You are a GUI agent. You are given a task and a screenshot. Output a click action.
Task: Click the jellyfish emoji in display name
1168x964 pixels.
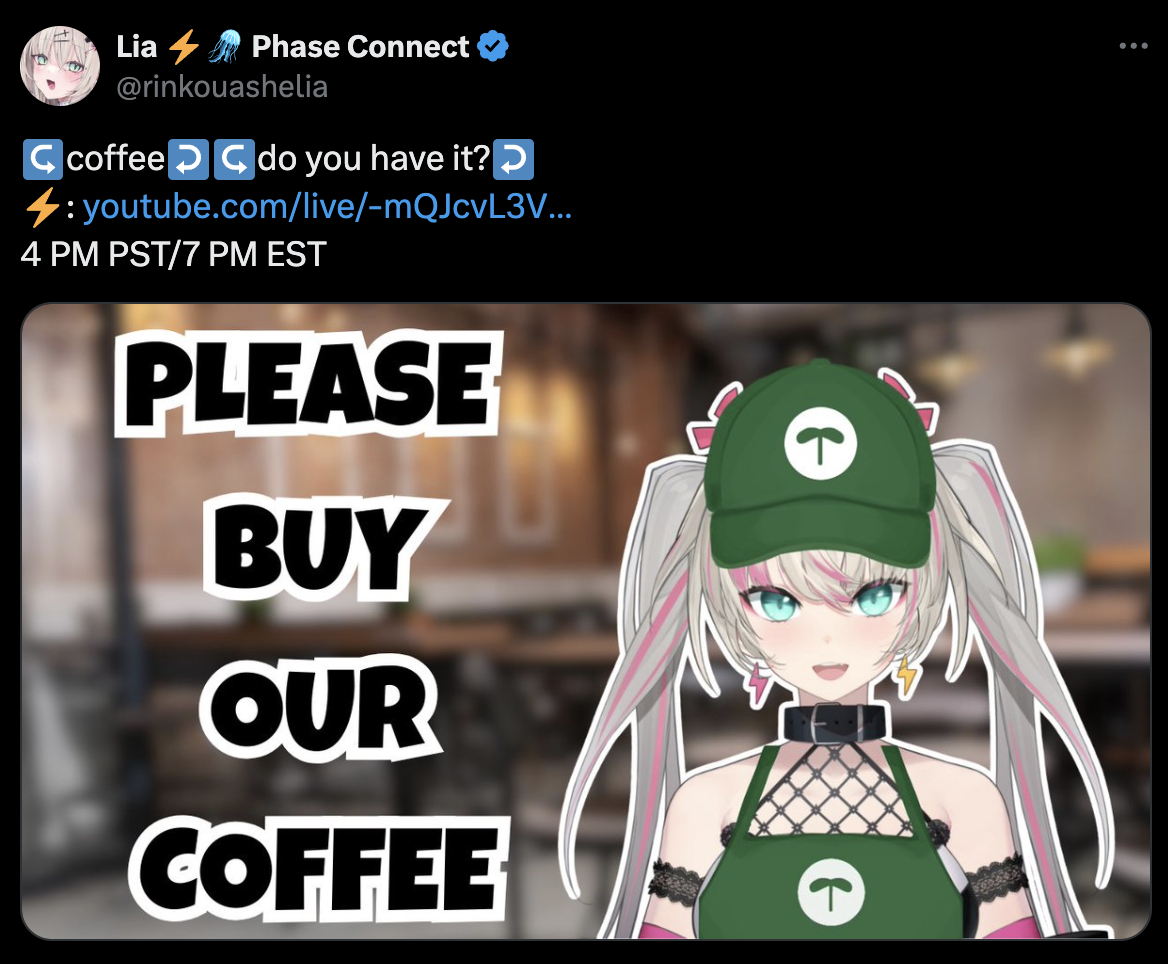224,46
